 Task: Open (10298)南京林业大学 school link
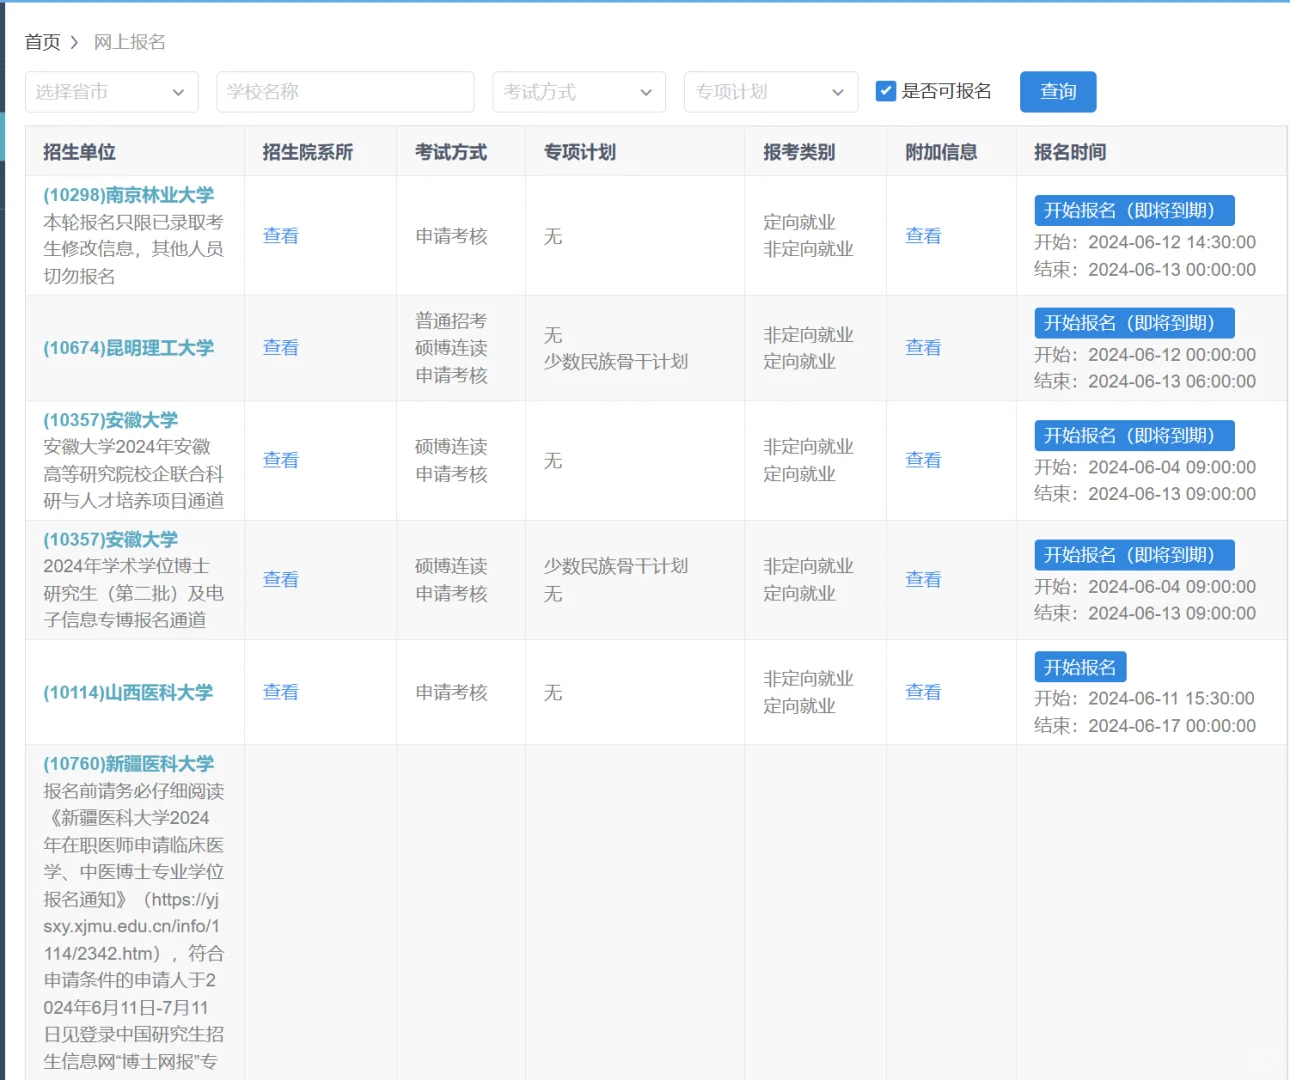click(129, 195)
